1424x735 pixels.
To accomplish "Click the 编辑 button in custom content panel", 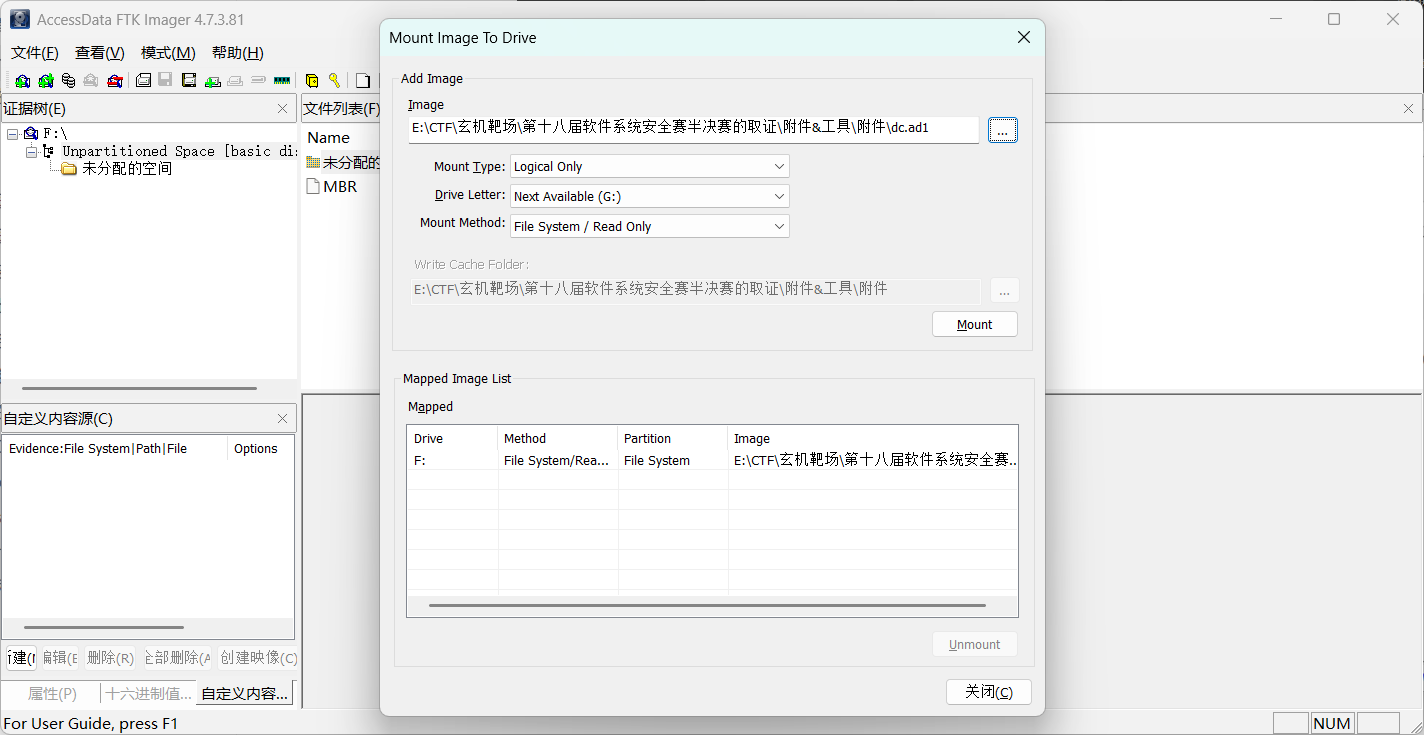I will 59,658.
